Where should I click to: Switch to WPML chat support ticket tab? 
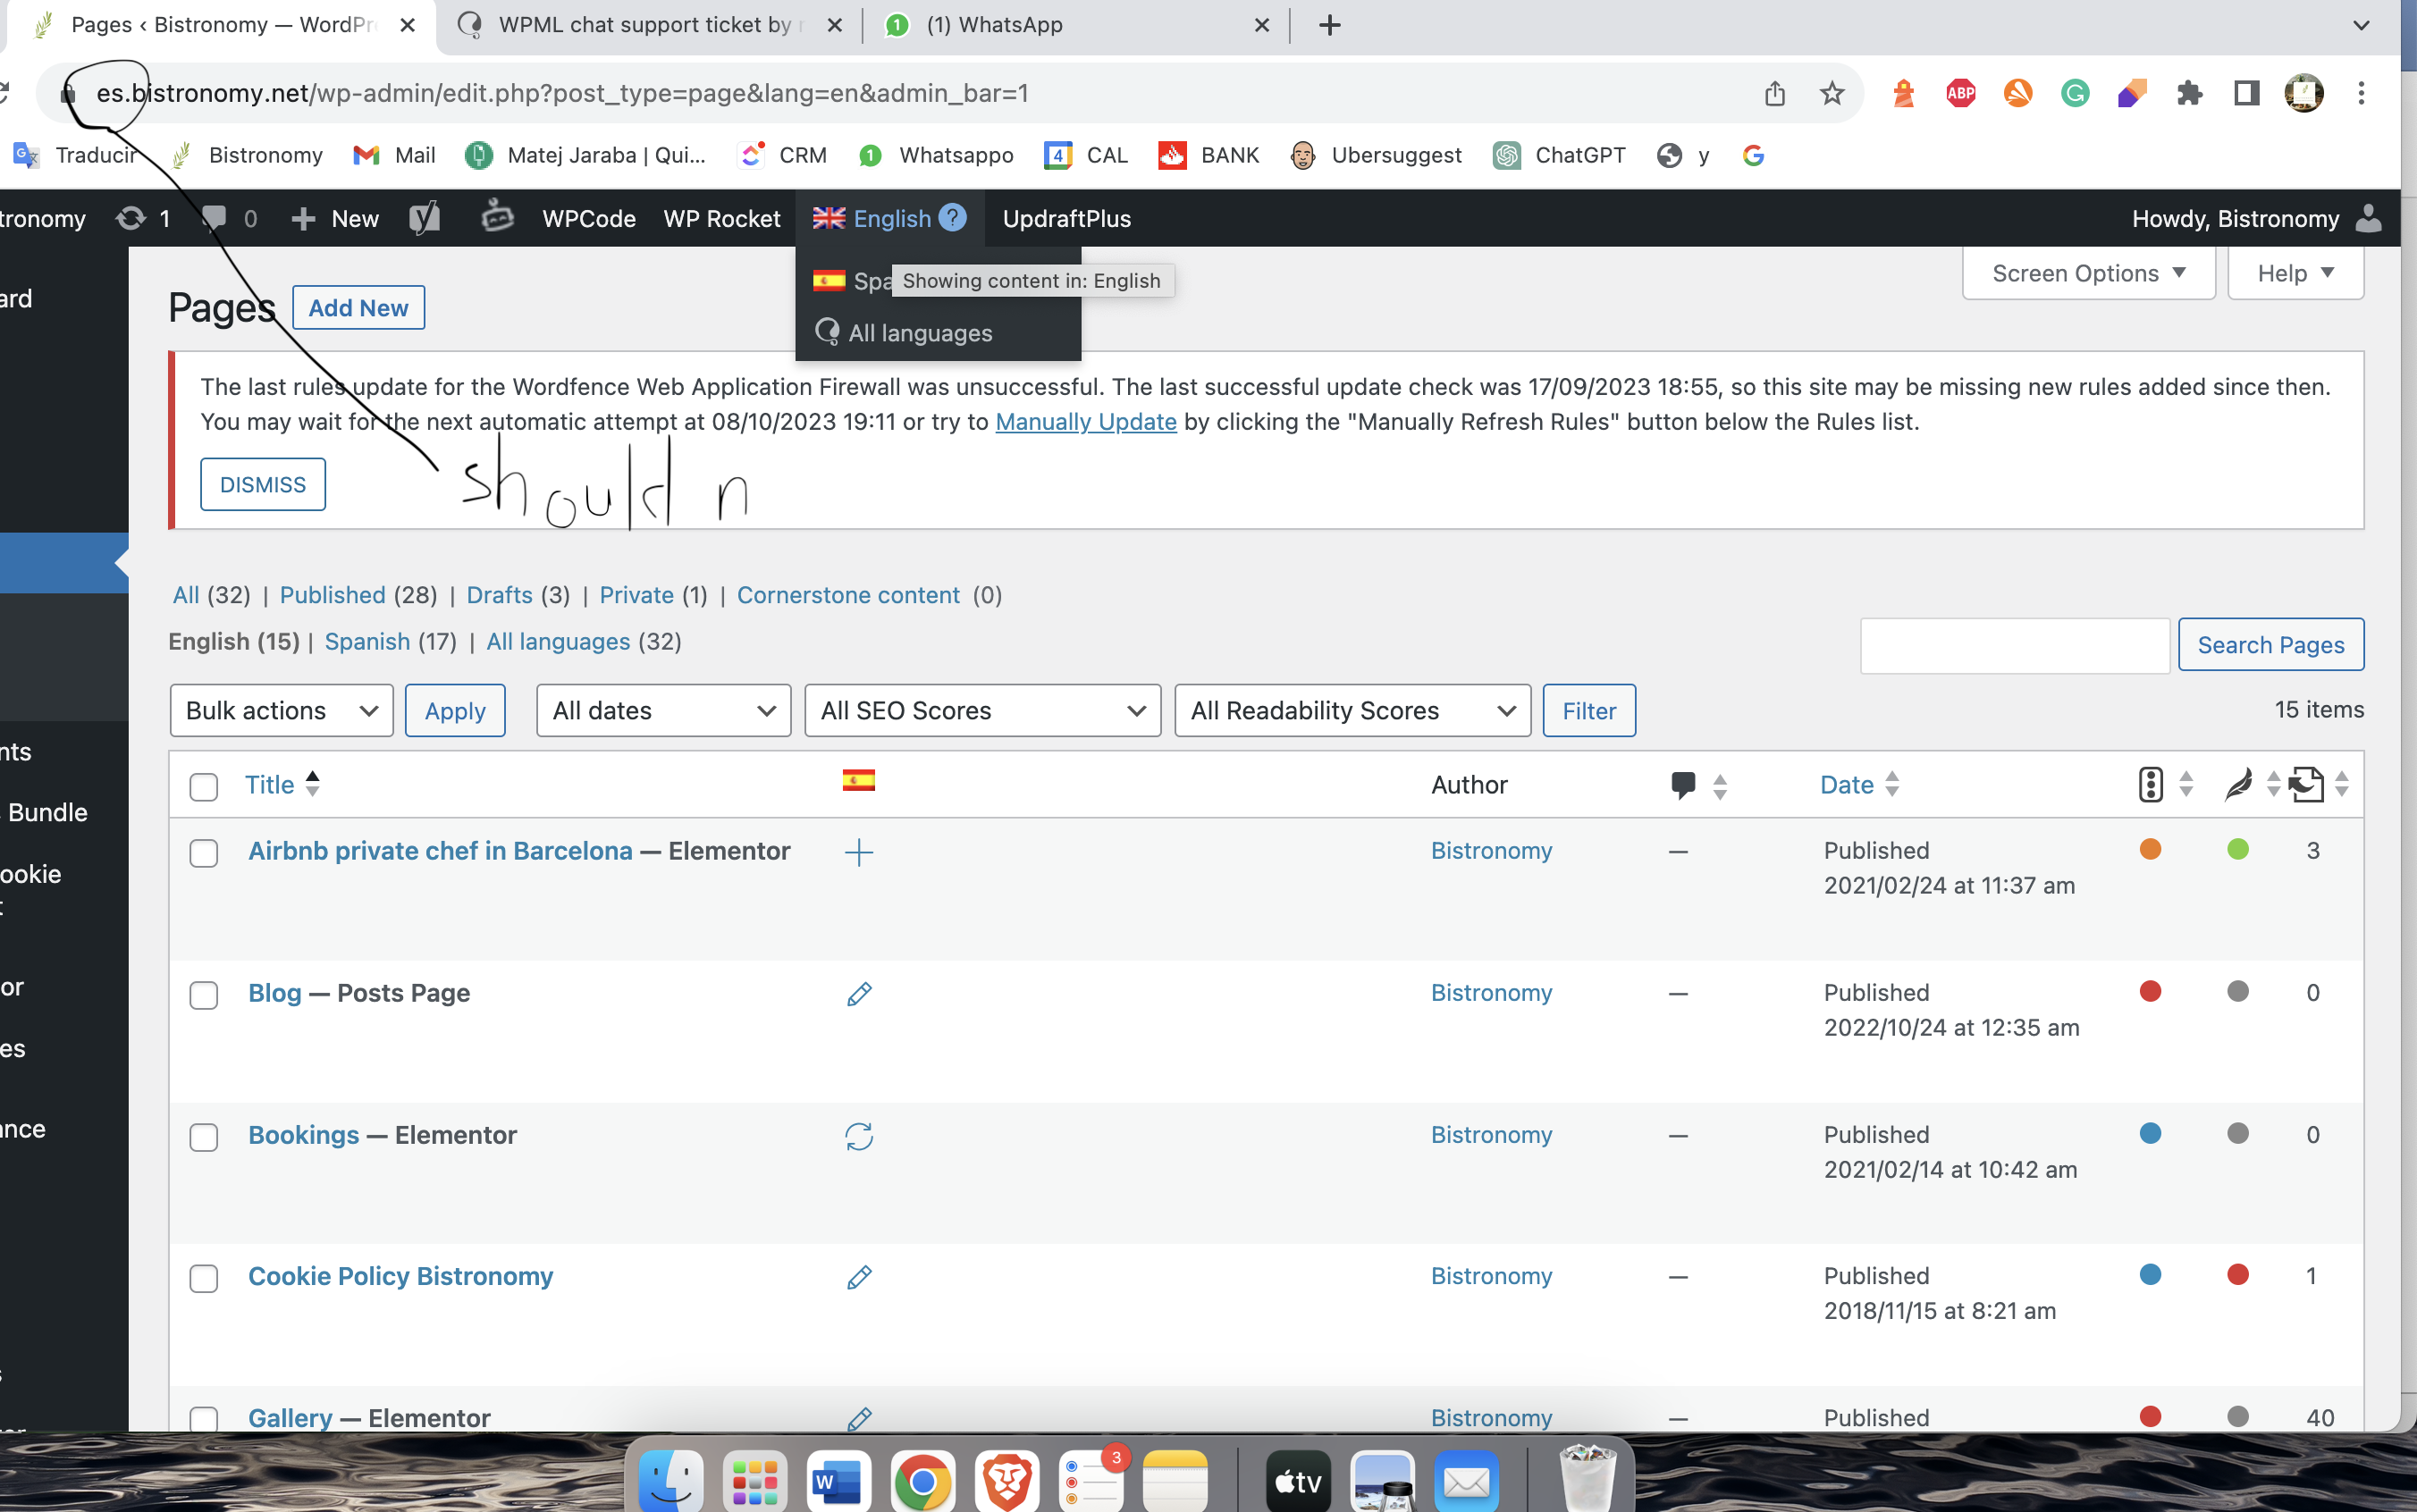[x=650, y=25]
